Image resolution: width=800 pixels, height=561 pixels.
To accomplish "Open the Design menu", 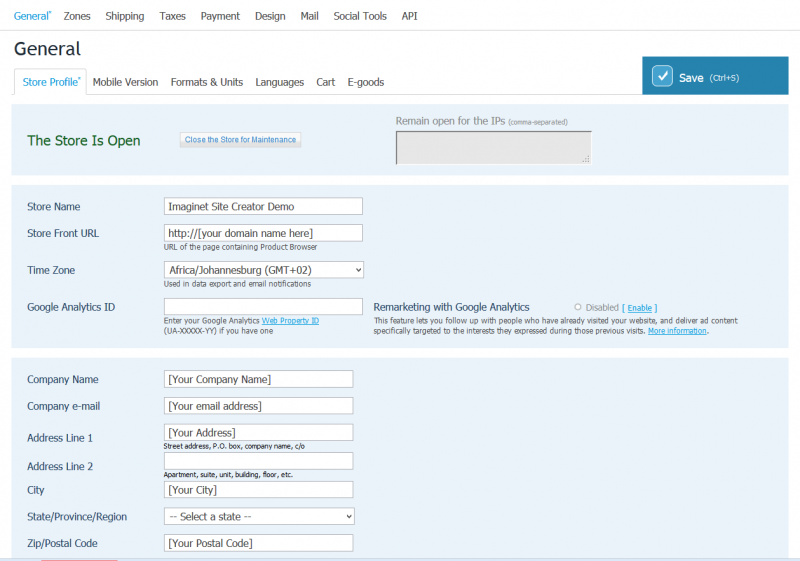I will 270,16.
